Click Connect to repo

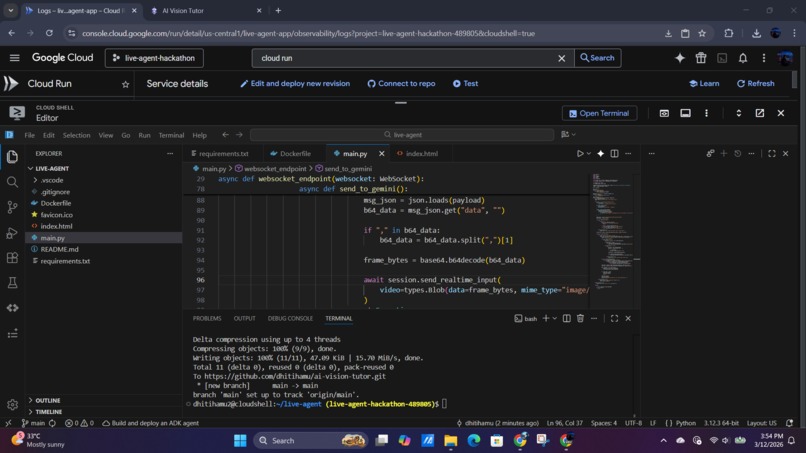coord(401,83)
